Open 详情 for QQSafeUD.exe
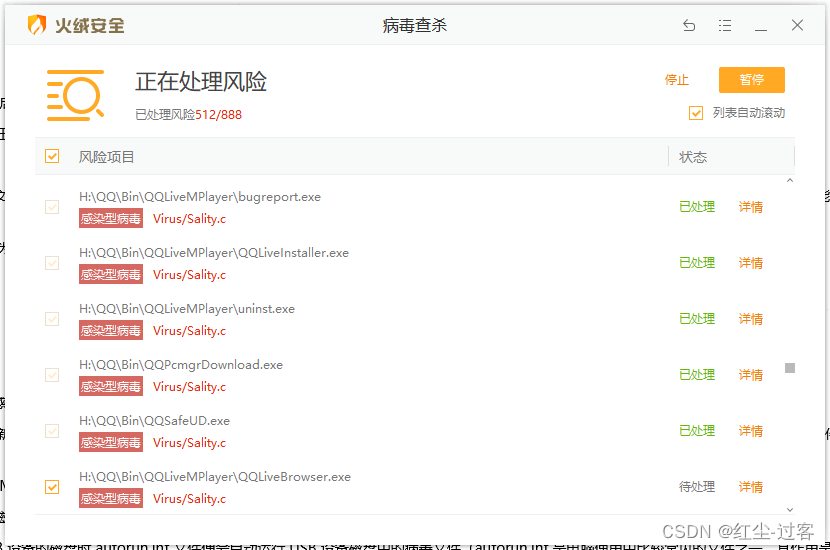 pos(751,431)
